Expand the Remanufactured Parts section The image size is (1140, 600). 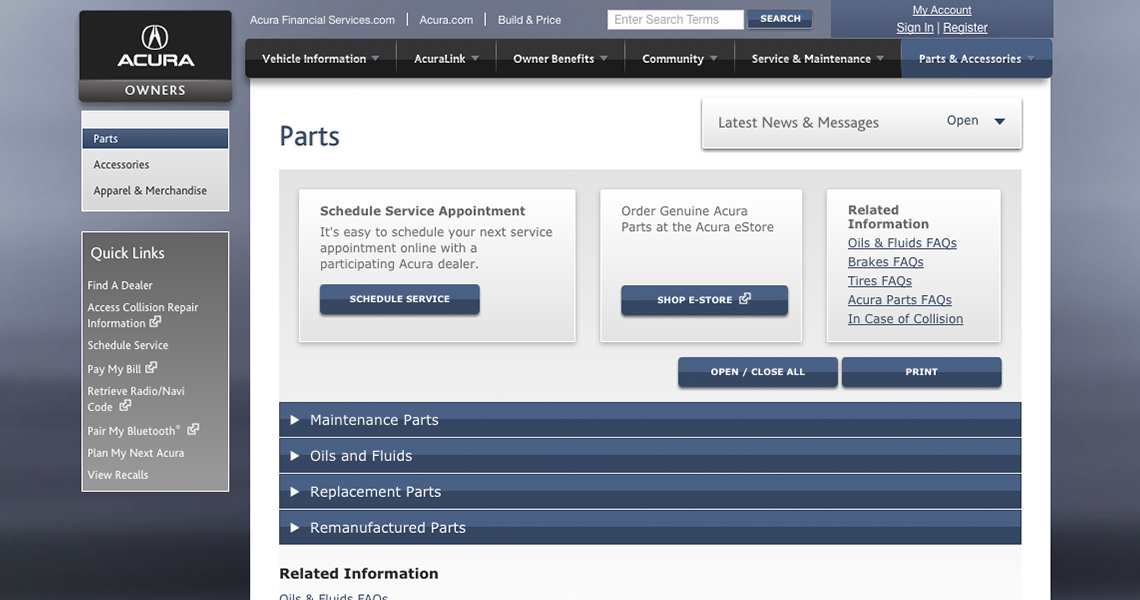pos(387,528)
